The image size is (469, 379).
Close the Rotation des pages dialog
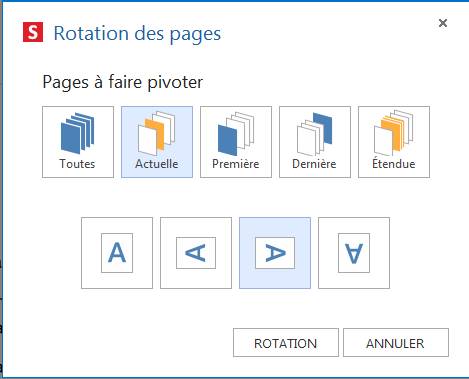click(443, 23)
